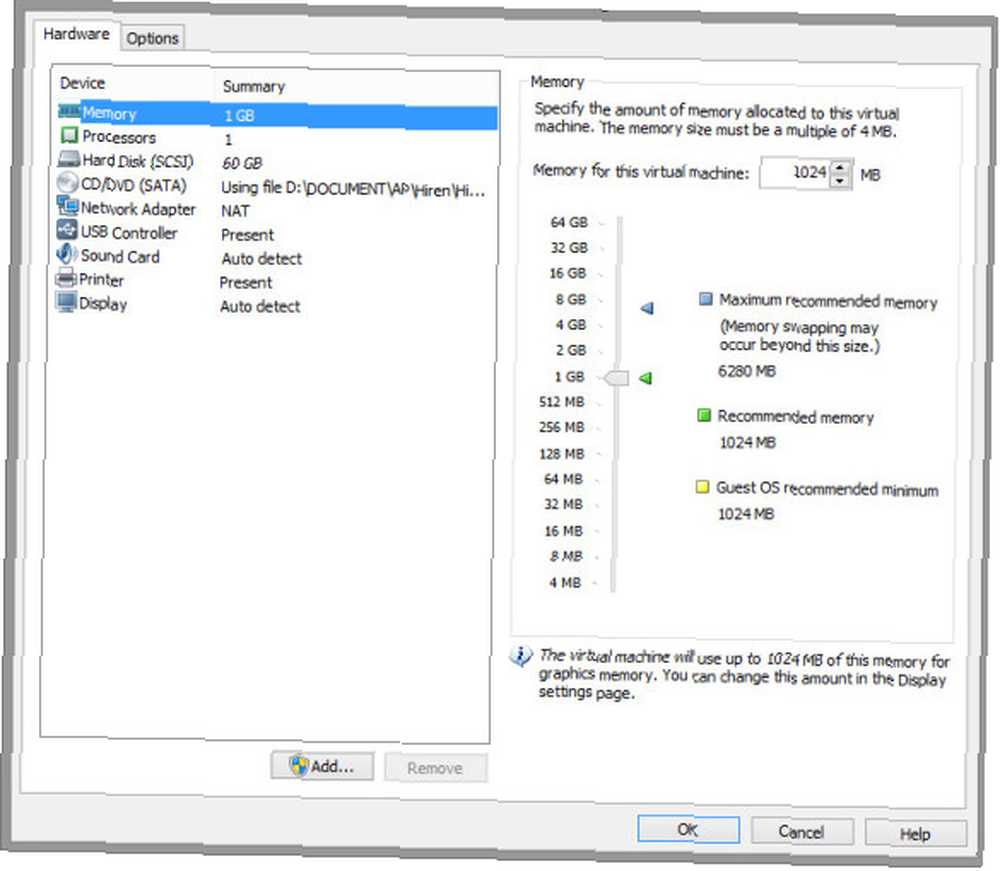The width and height of the screenshot is (1000, 871).
Task: Select the Hard Disk (SCSI) row
Action: tap(276, 161)
